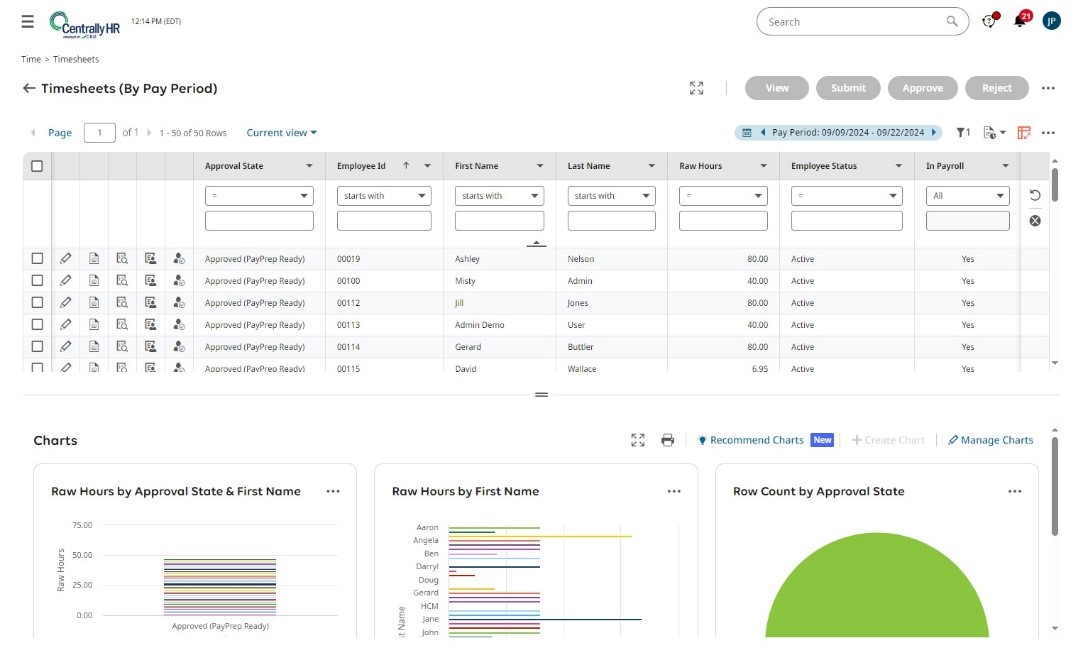Select all rows with header checkbox
1083x660 pixels.
tap(37, 166)
